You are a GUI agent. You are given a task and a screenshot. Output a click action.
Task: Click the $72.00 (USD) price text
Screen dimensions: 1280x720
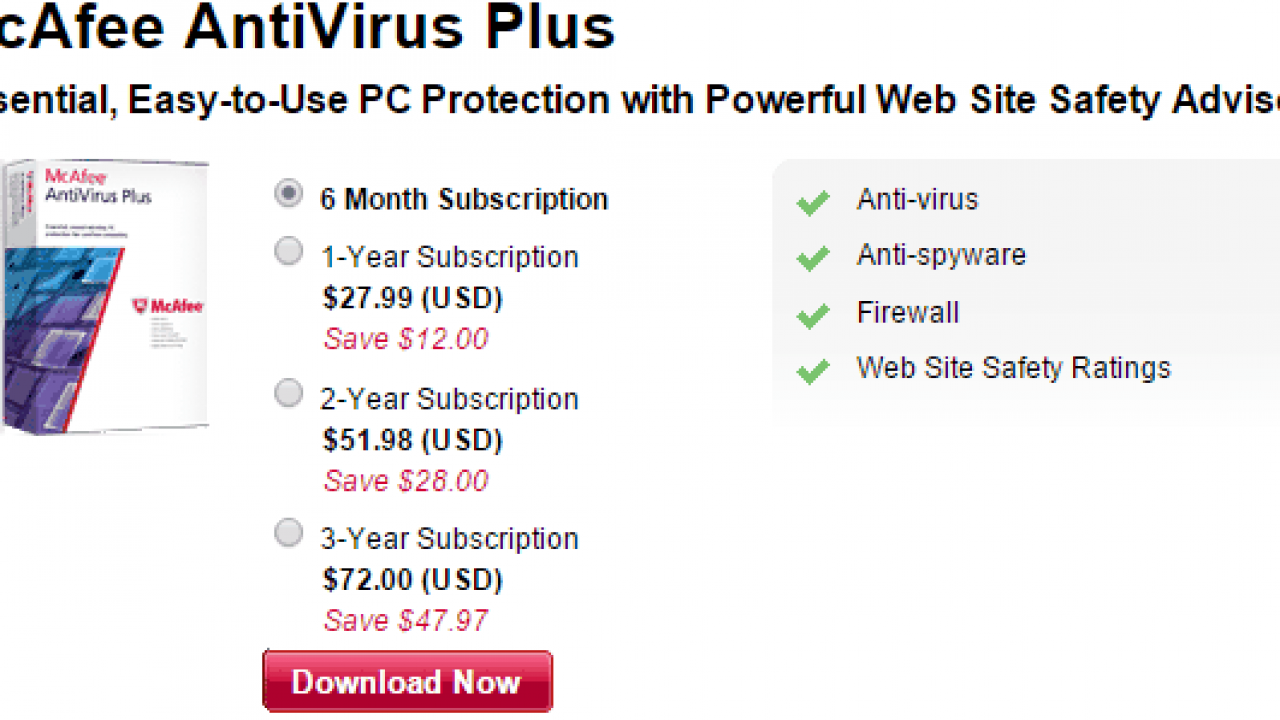coord(413,580)
